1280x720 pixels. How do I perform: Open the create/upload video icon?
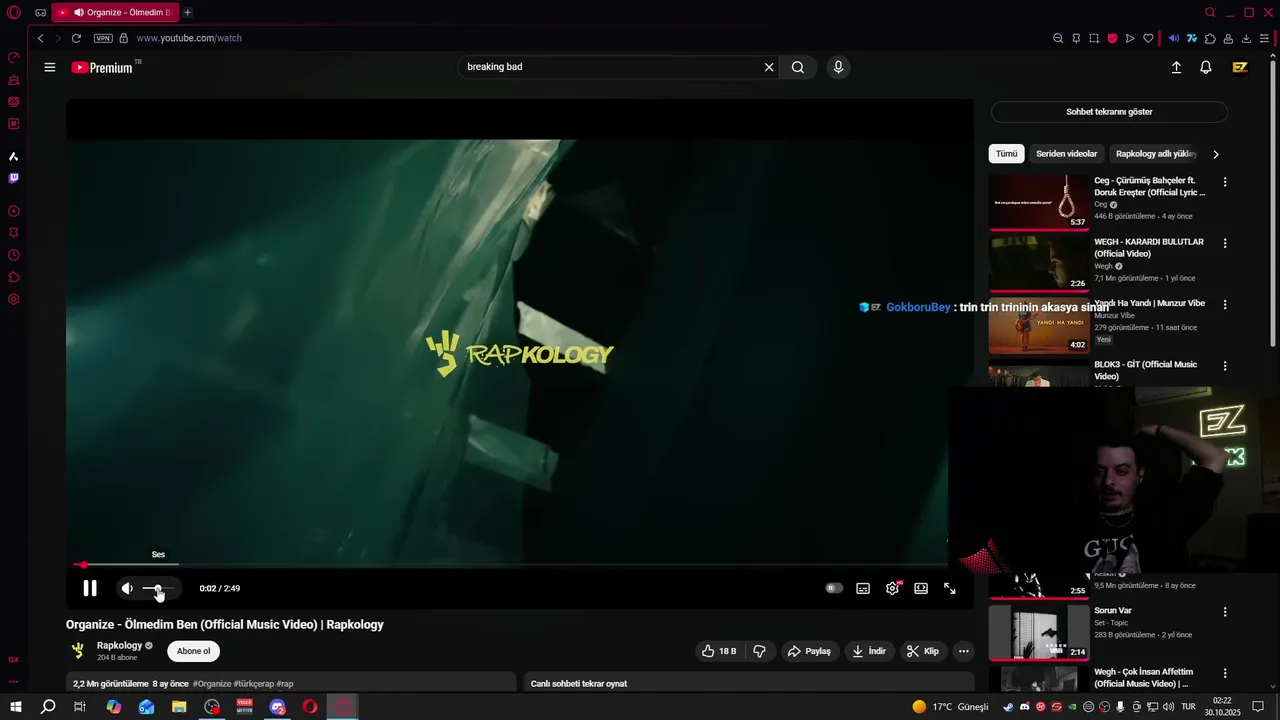pyautogui.click(x=1176, y=67)
